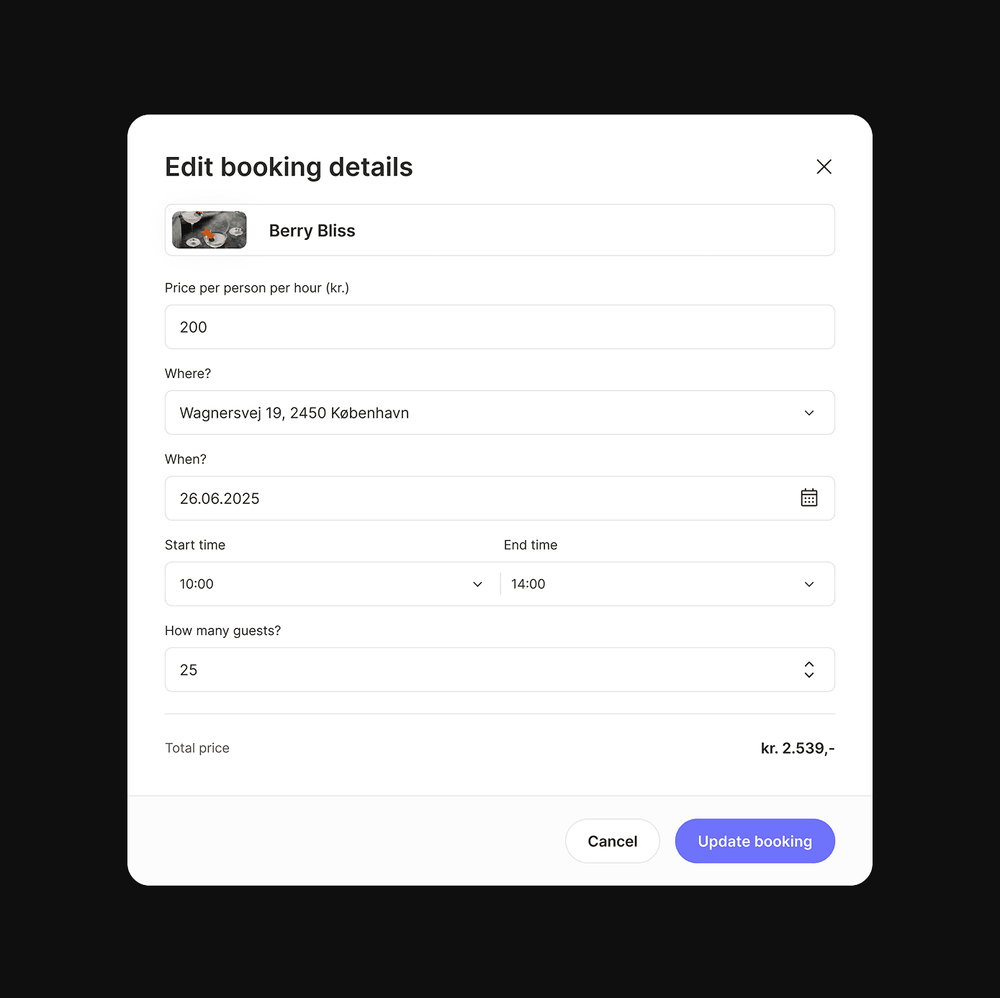Viewport: 1000px width, 998px height.
Task: Open the End time dropdown
Action: coord(808,584)
